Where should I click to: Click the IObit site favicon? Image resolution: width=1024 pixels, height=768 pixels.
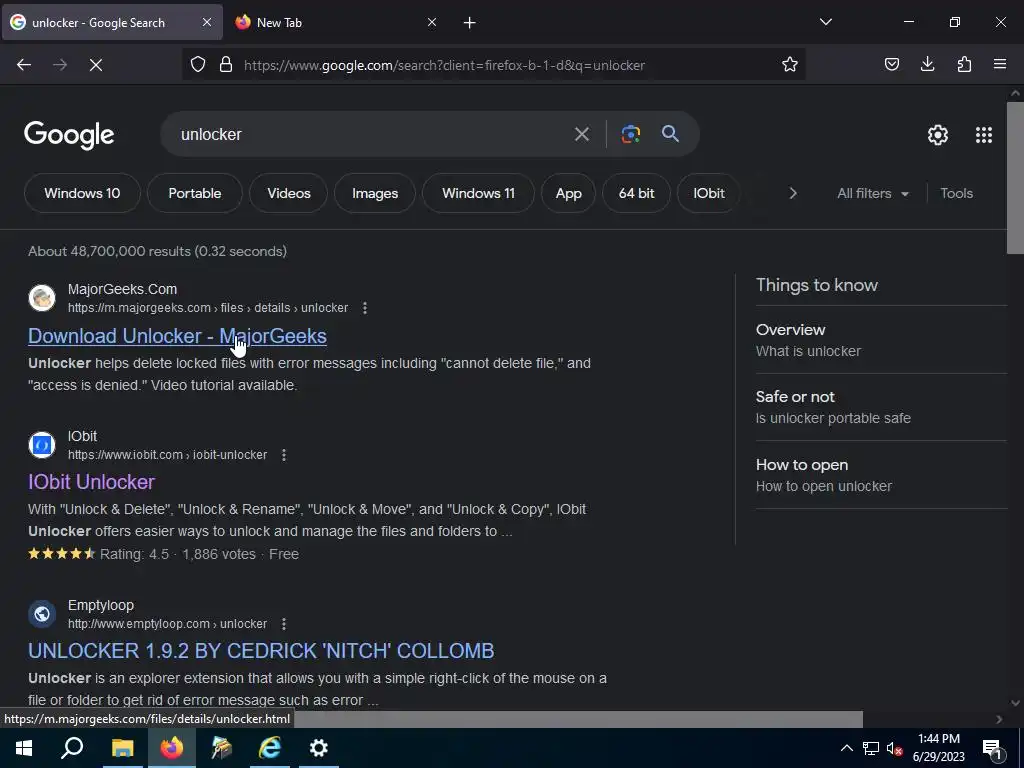pyautogui.click(x=42, y=445)
